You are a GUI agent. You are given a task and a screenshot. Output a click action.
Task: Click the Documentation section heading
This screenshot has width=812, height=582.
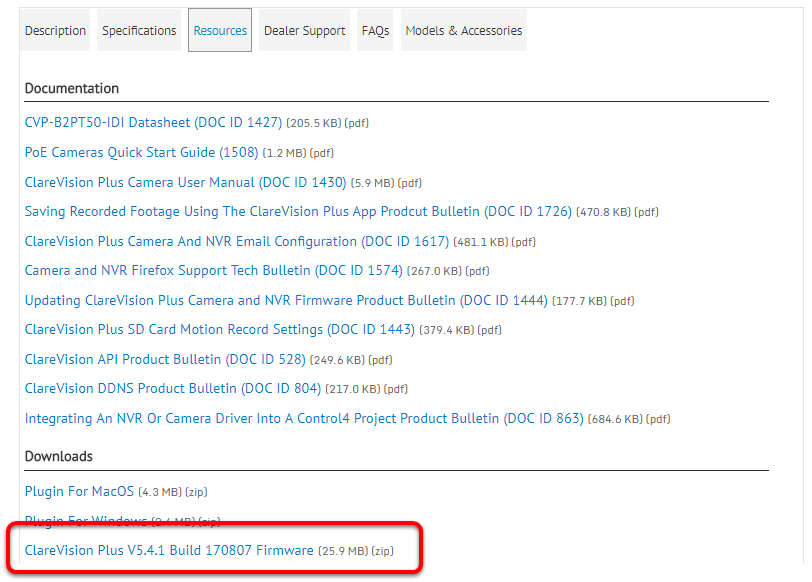coord(72,89)
